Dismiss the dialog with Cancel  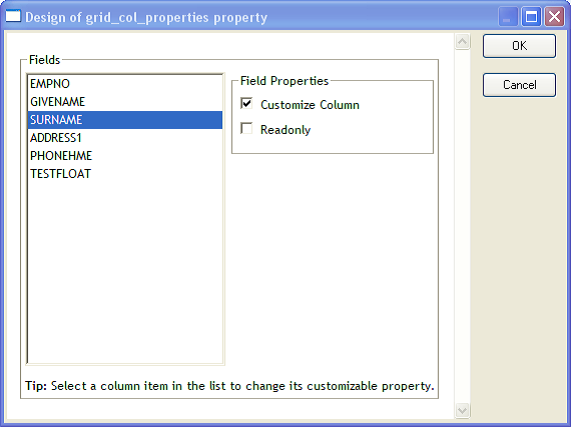519,85
